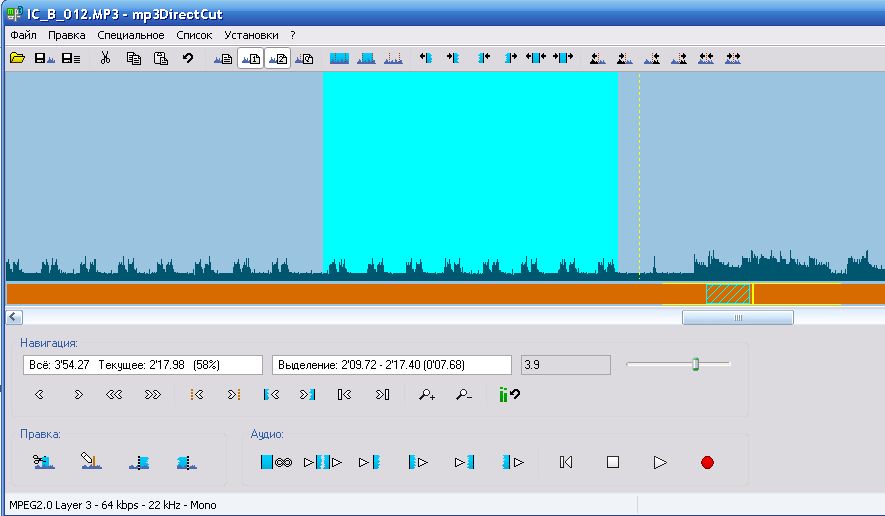This screenshot has width=885, height=516.
Task: Open the Специальное menu
Action: [x=131, y=35]
